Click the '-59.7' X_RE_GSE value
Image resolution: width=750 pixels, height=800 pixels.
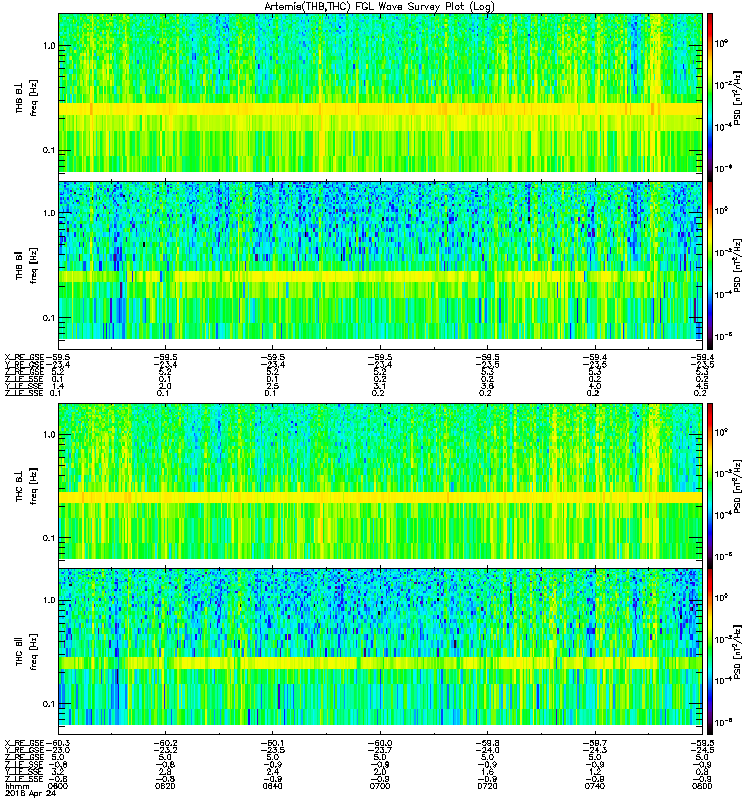[595, 743]
